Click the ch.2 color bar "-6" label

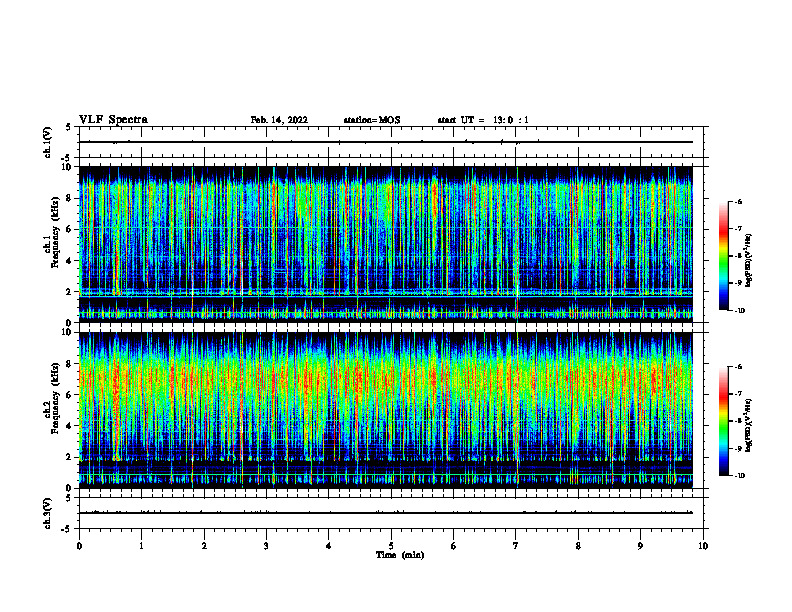click(x=738, y=367)
